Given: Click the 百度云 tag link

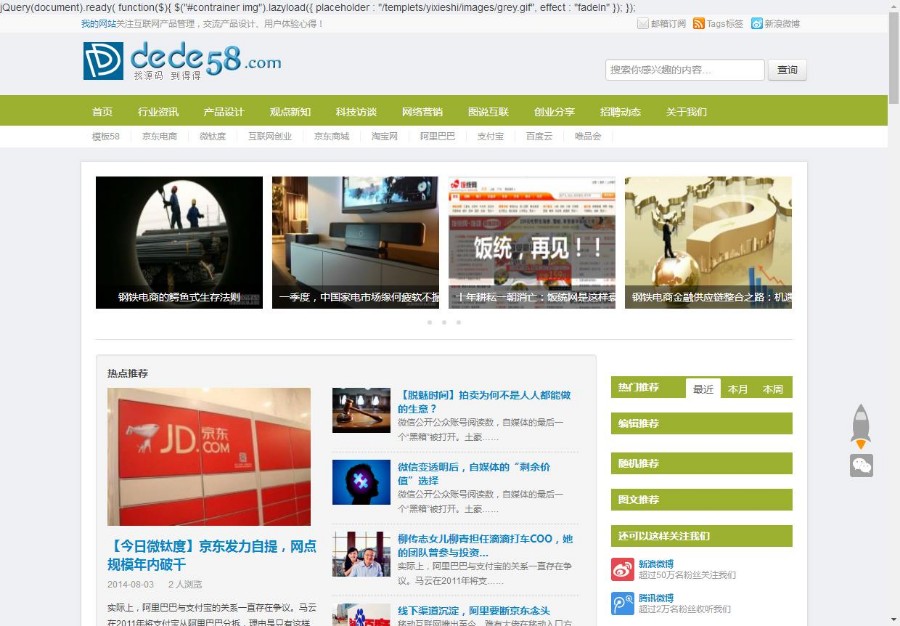Looking at the screenshot, I should pos(539,136).
